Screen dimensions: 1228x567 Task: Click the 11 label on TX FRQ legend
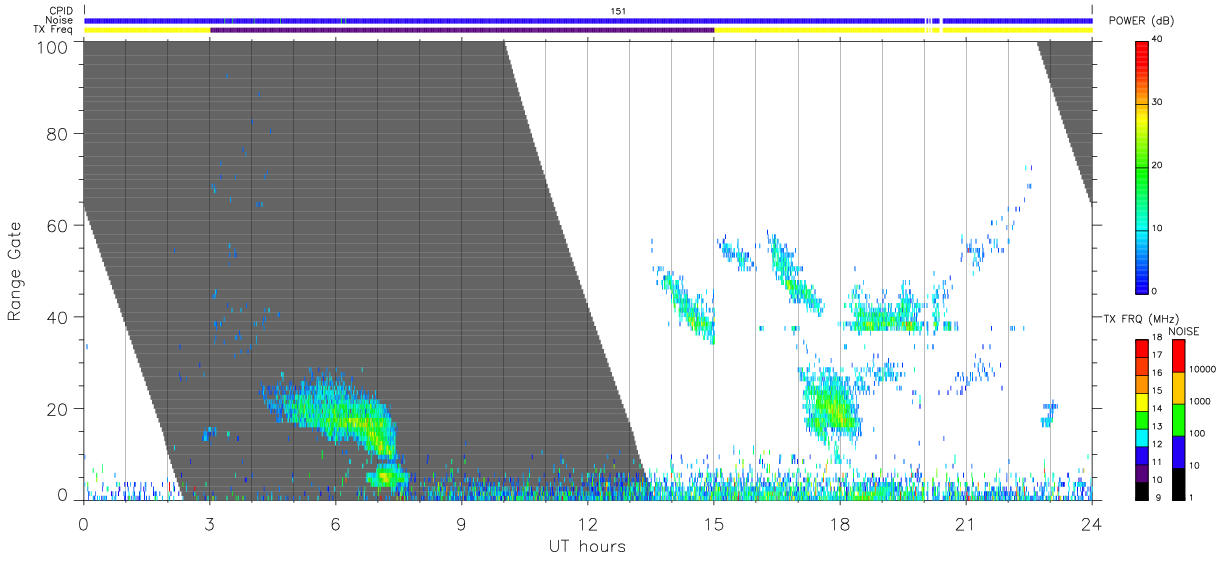click(x=1159, y=462)
